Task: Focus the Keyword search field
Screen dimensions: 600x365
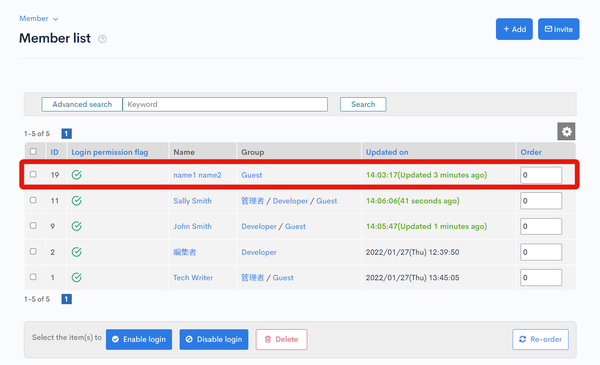Action: pos(225,104)
